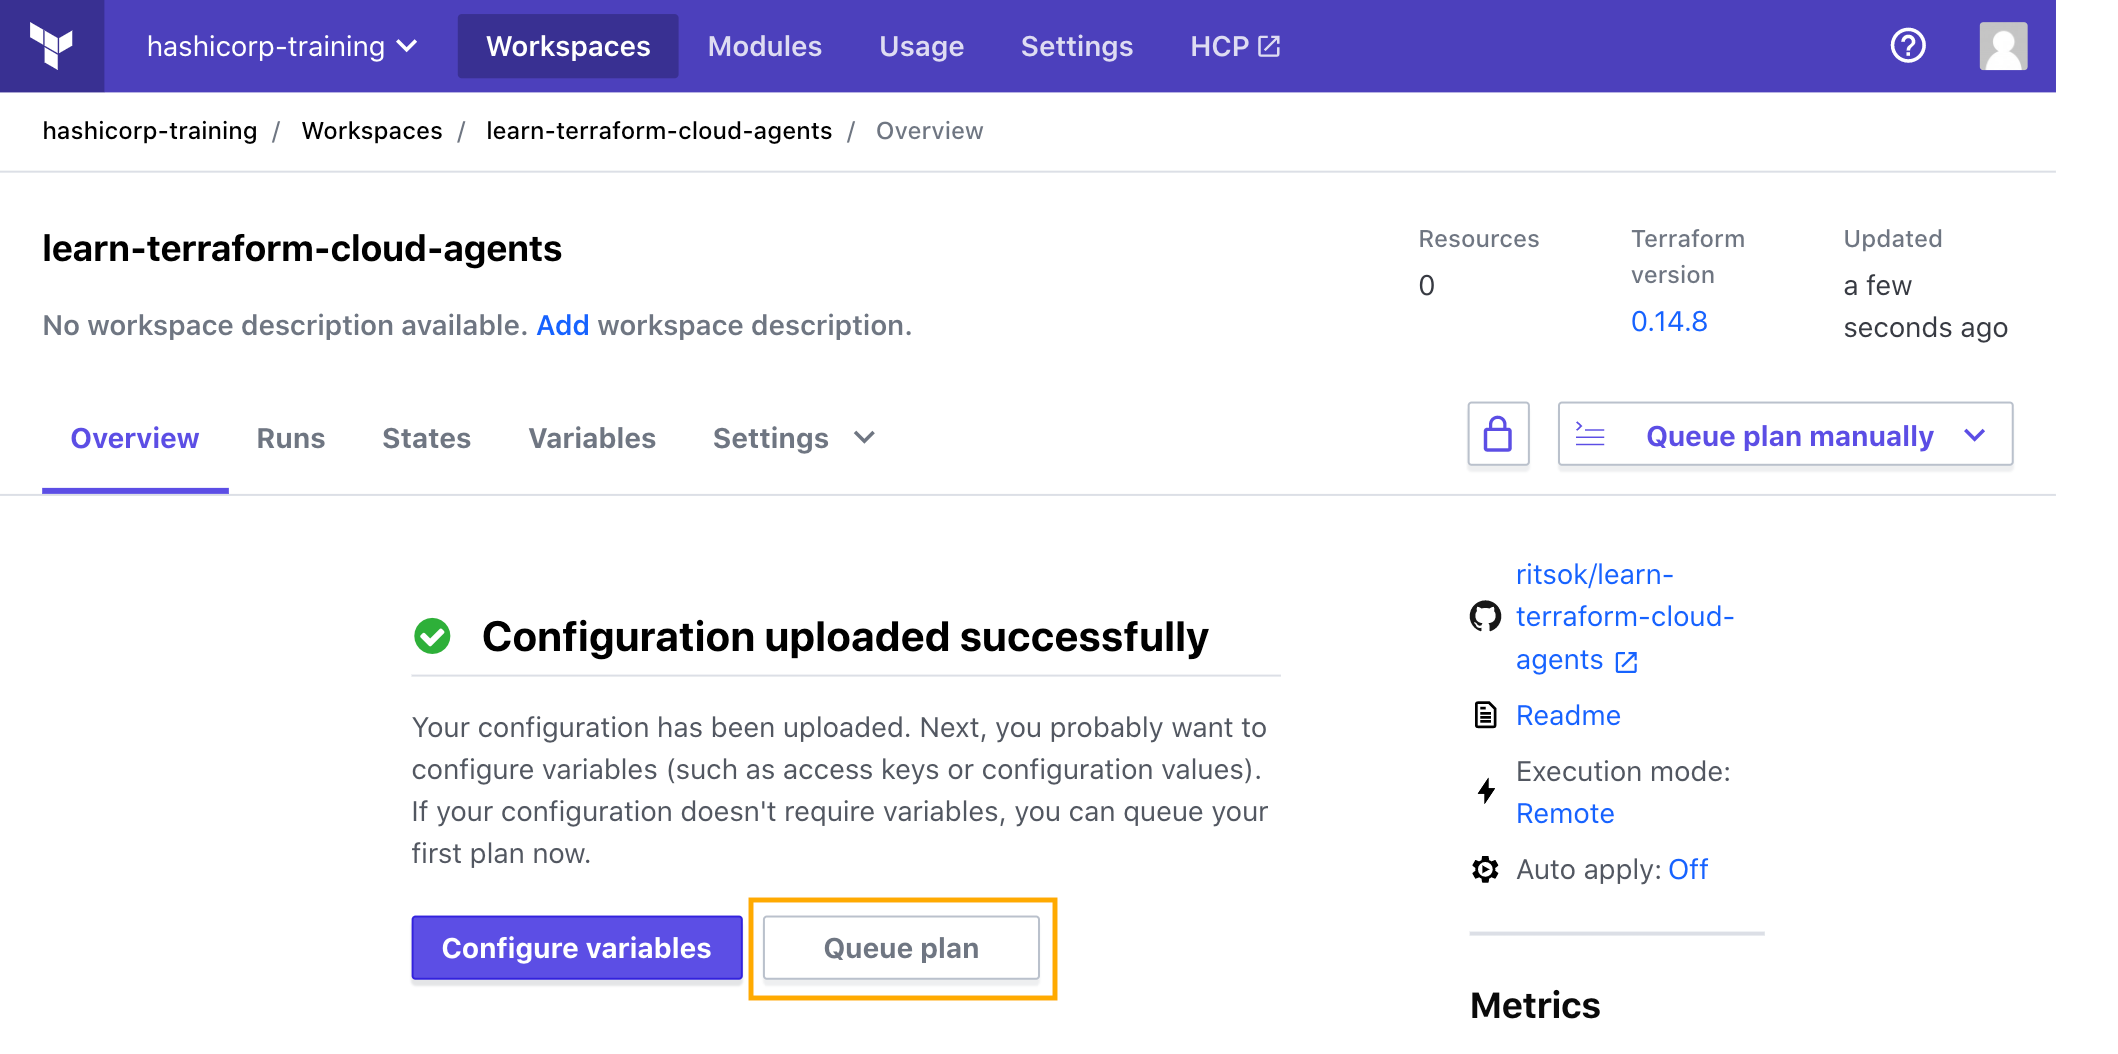The height and width of the screenshot is (1054, 2118).
Task: Click Workspaces breadcrumb link
Action: pos(372,131)
